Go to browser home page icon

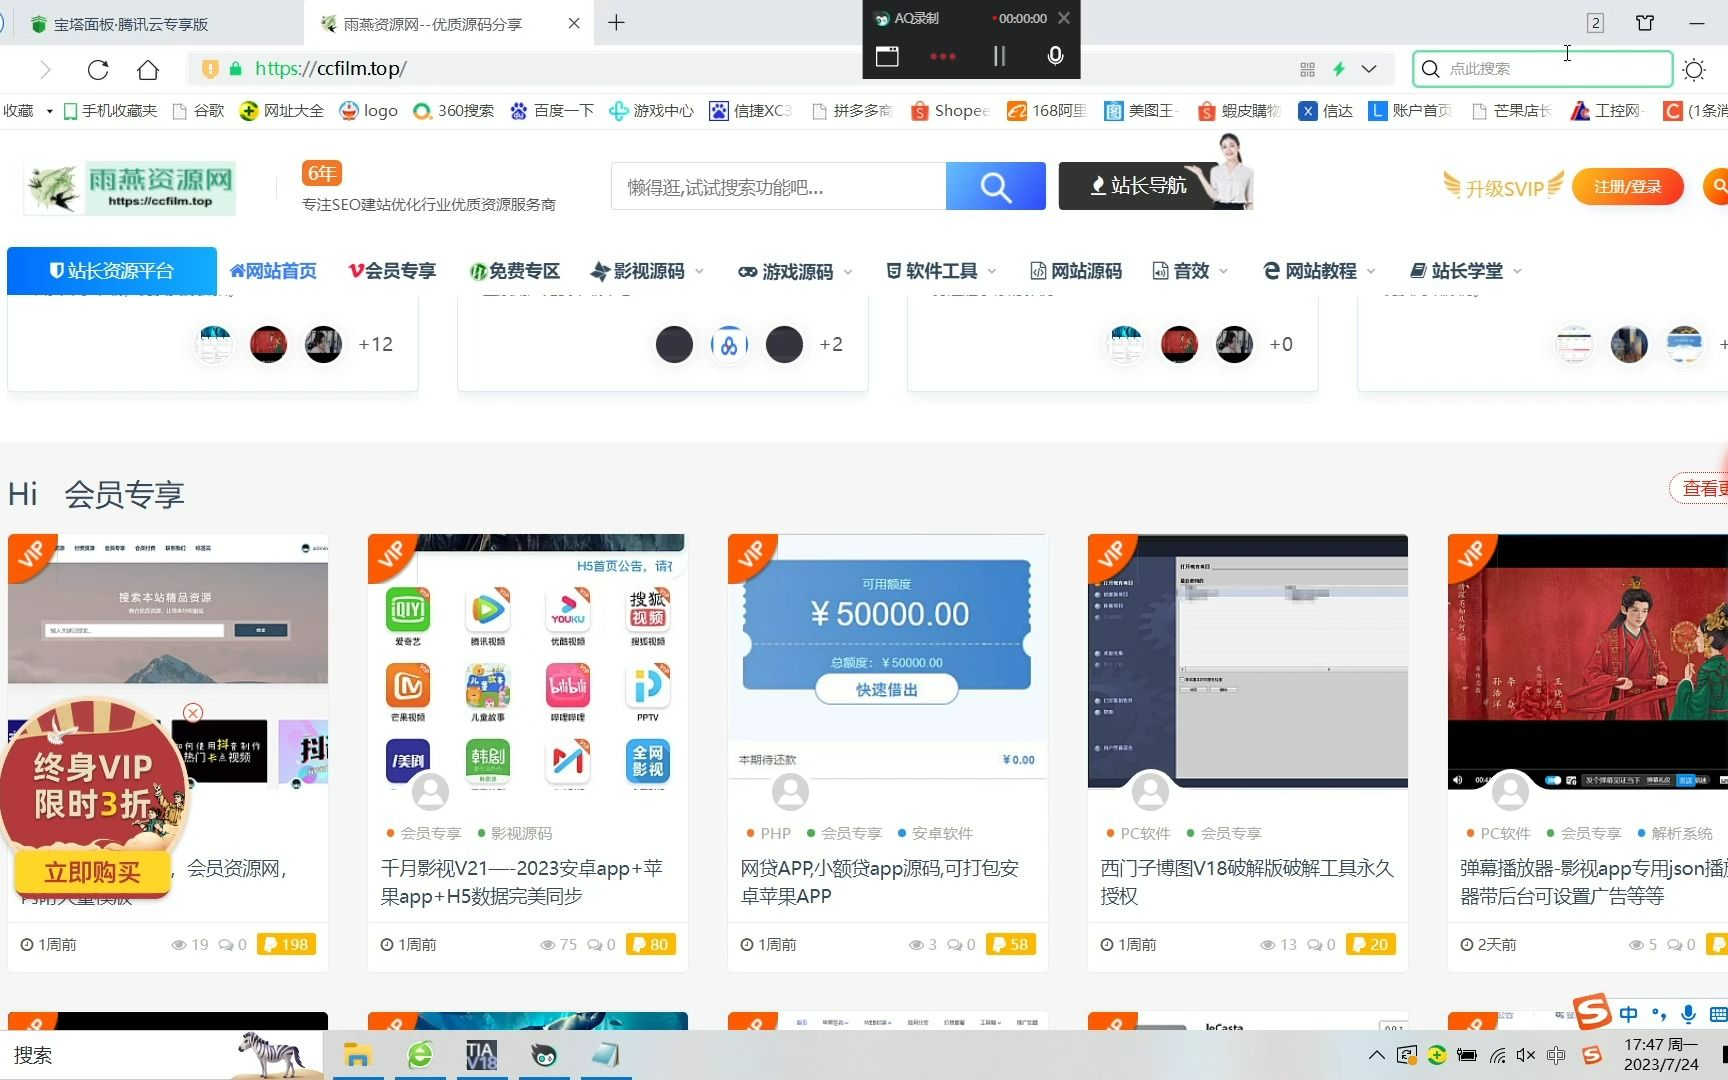(148, 69)
